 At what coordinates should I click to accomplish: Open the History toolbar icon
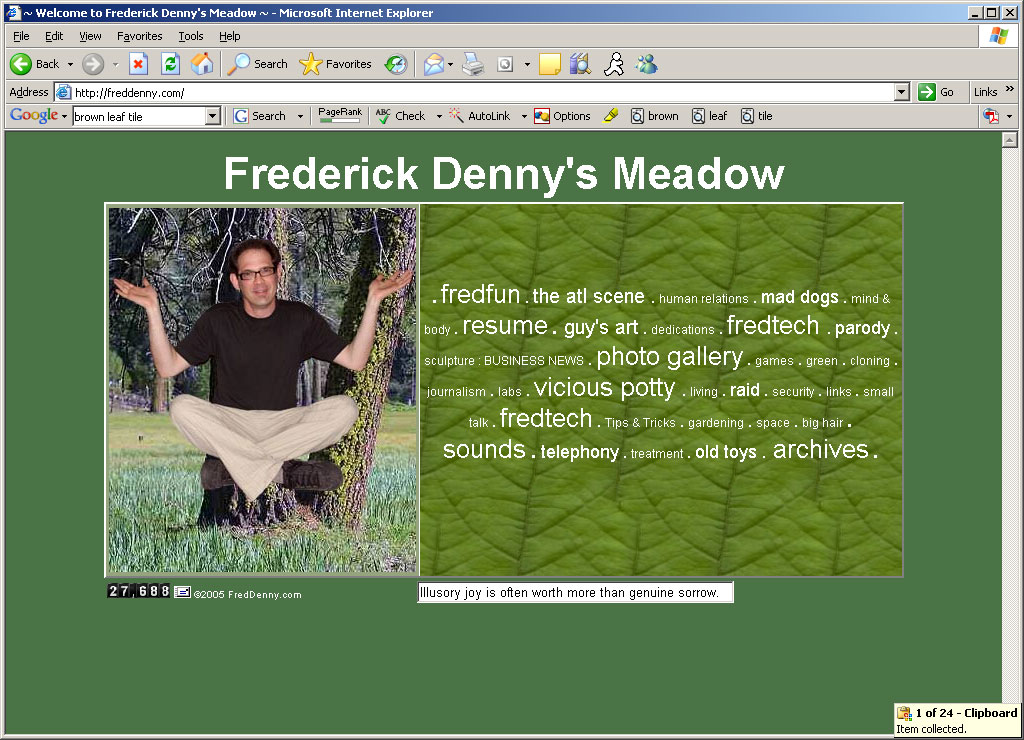(x=396, y=64)
